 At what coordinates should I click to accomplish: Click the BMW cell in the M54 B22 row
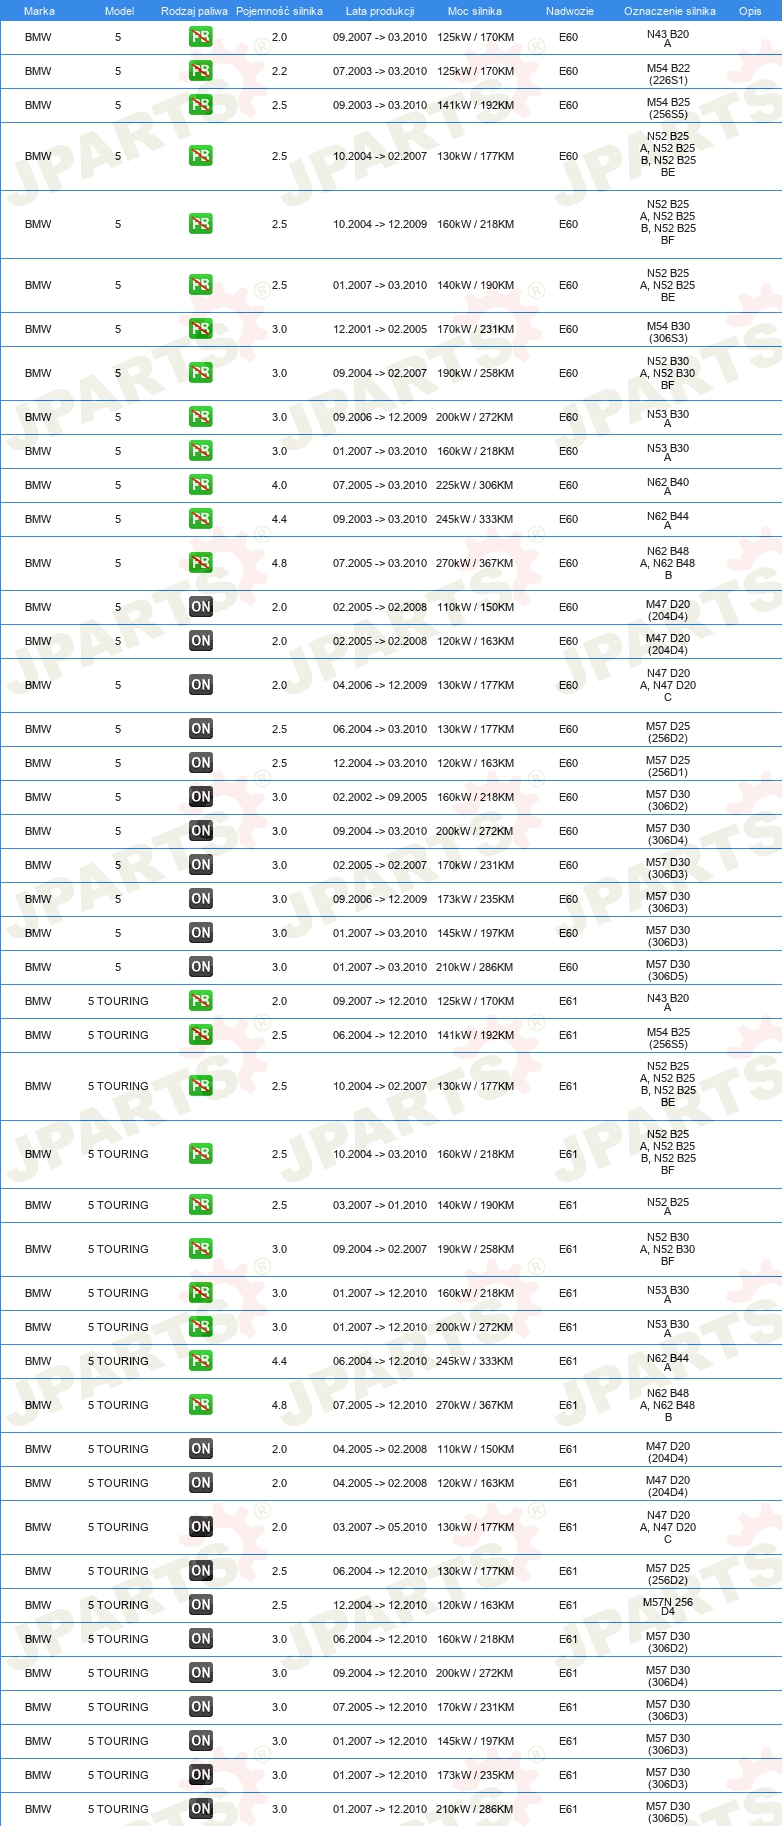point(38,71)
